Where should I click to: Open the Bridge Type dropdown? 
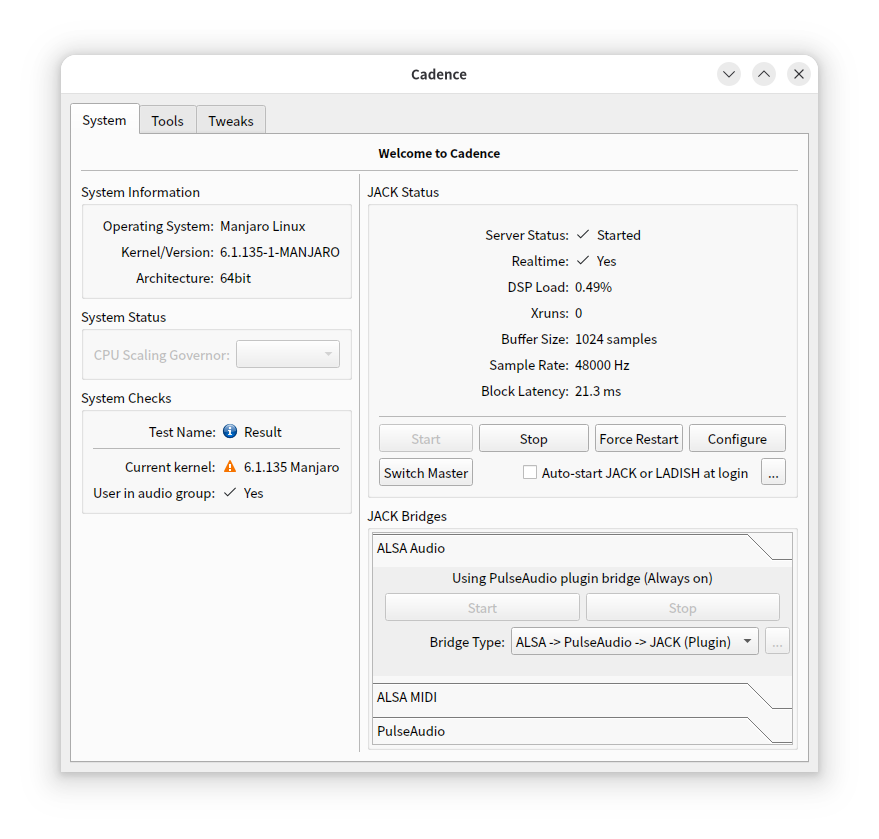point(635,641)
